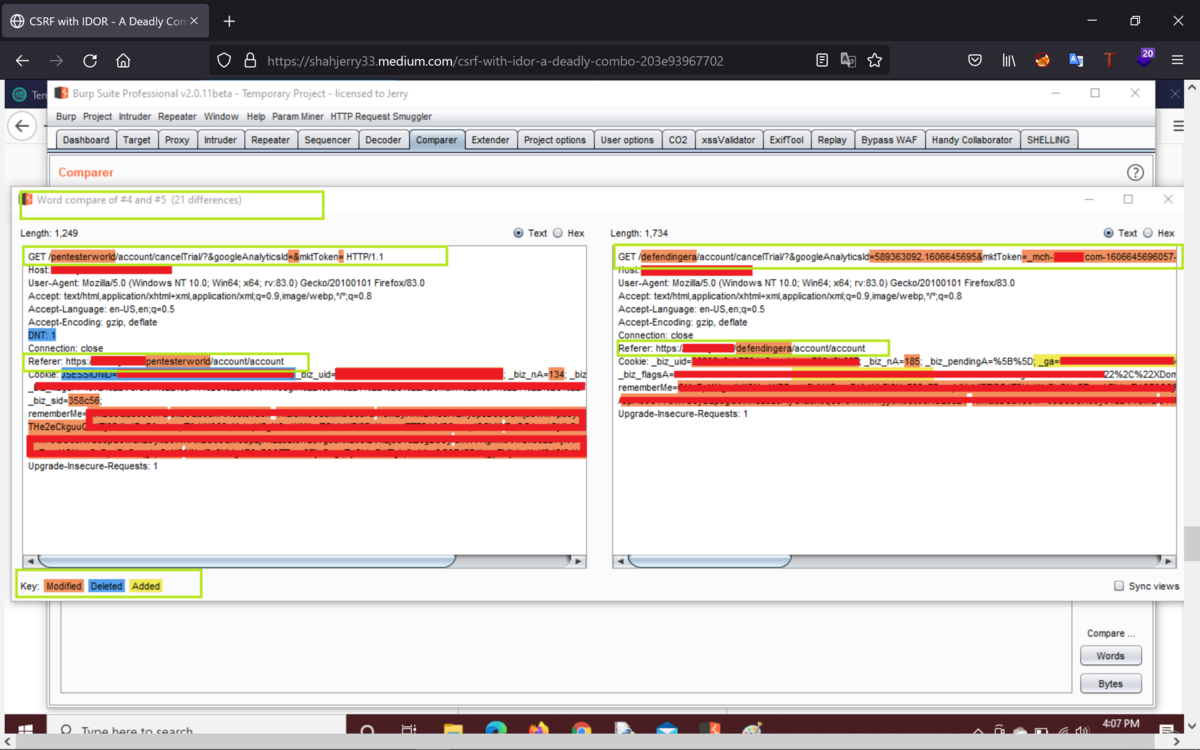Click the fox extension icon in toolbar
The image size is (1200, 750).
tap(1043, 61)
